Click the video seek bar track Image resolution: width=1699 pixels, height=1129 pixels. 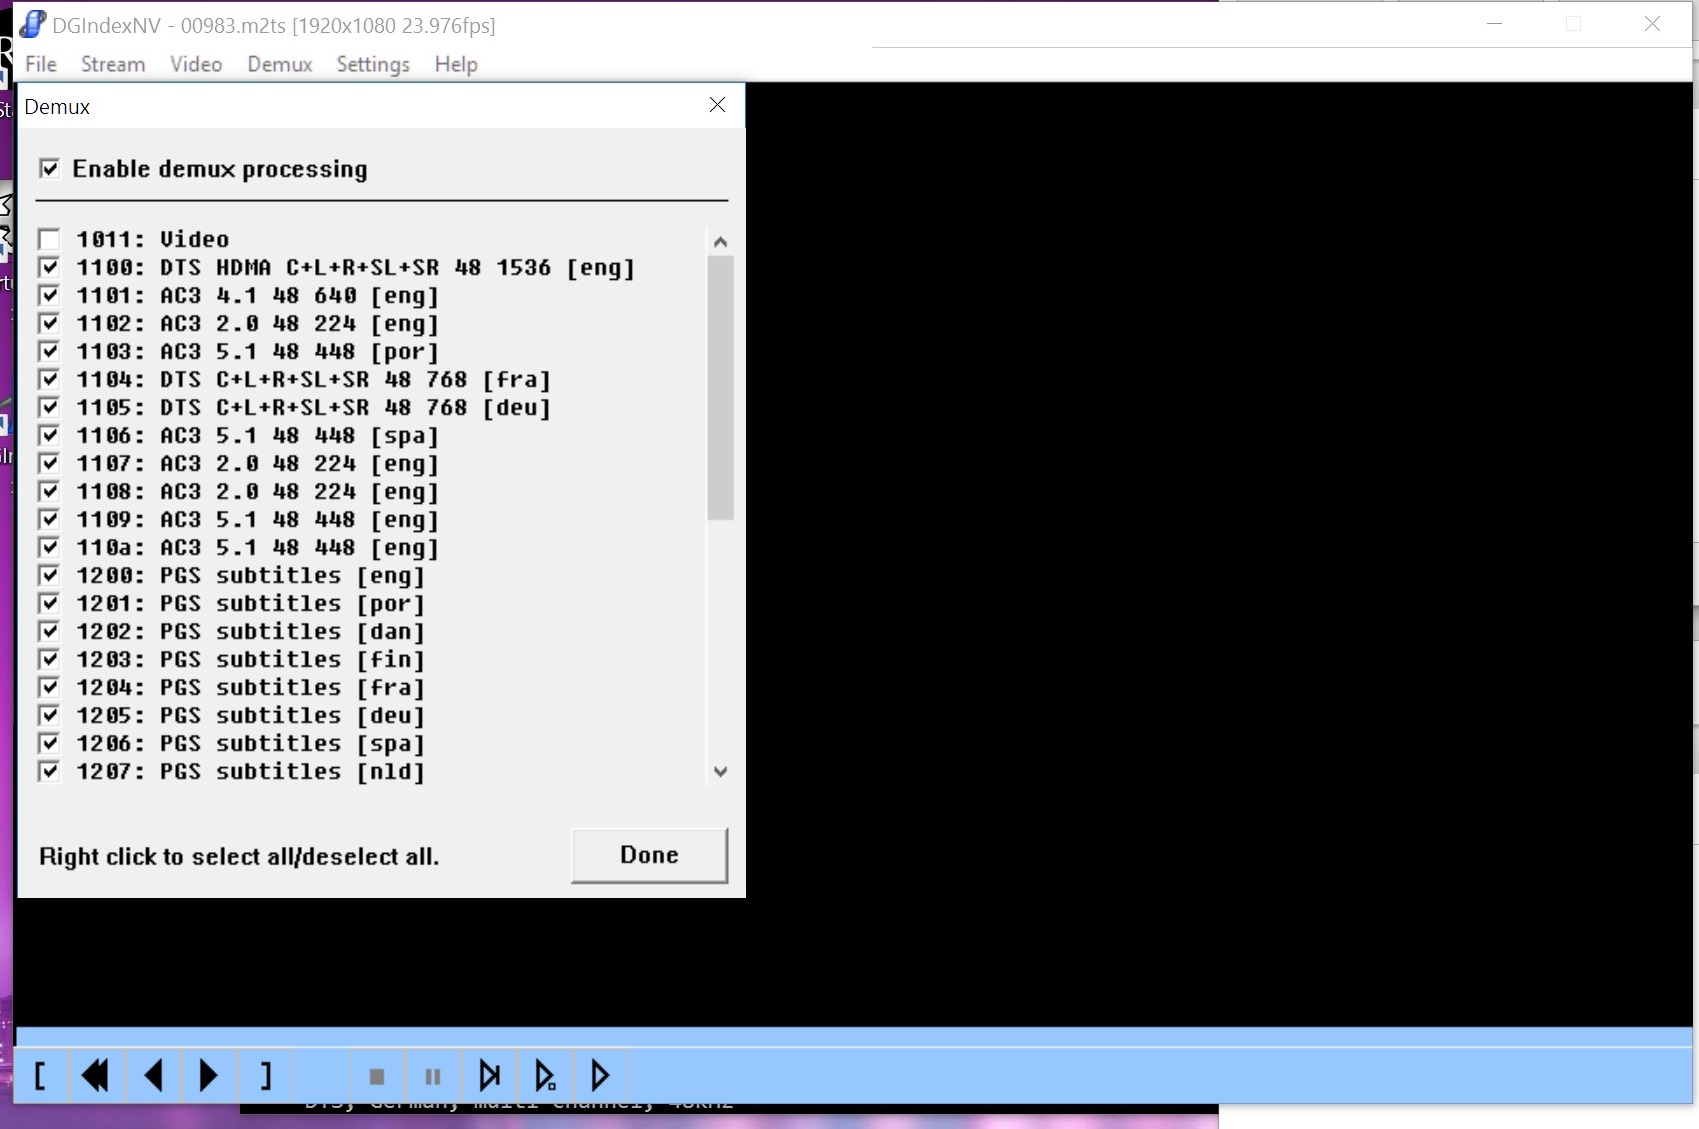pyautogui.click(x=853, y=1037)
